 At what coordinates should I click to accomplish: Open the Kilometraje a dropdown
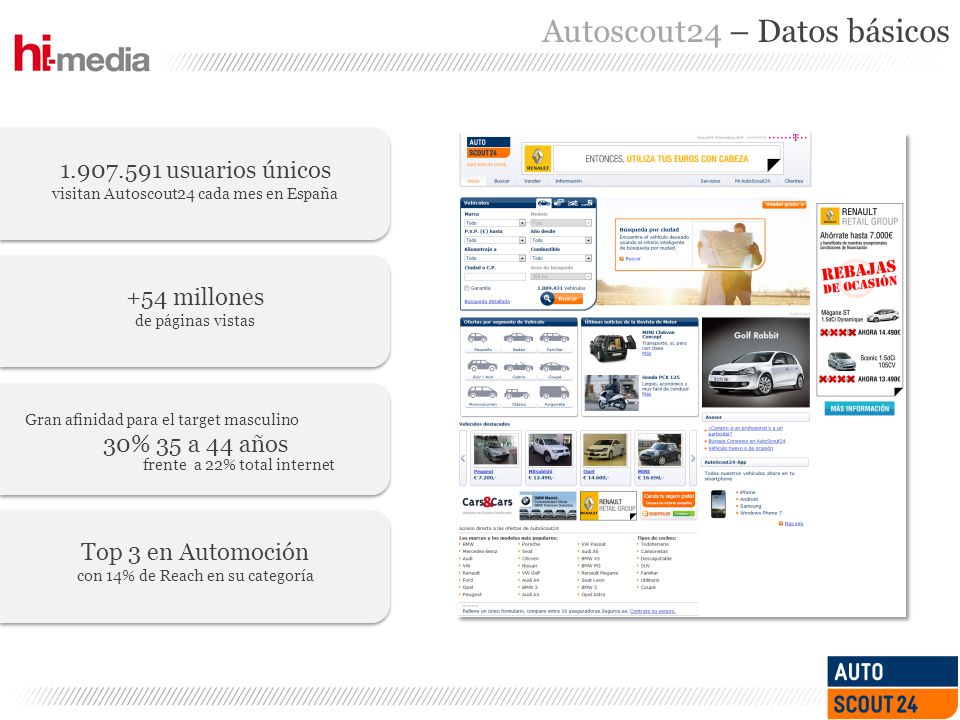495,258
